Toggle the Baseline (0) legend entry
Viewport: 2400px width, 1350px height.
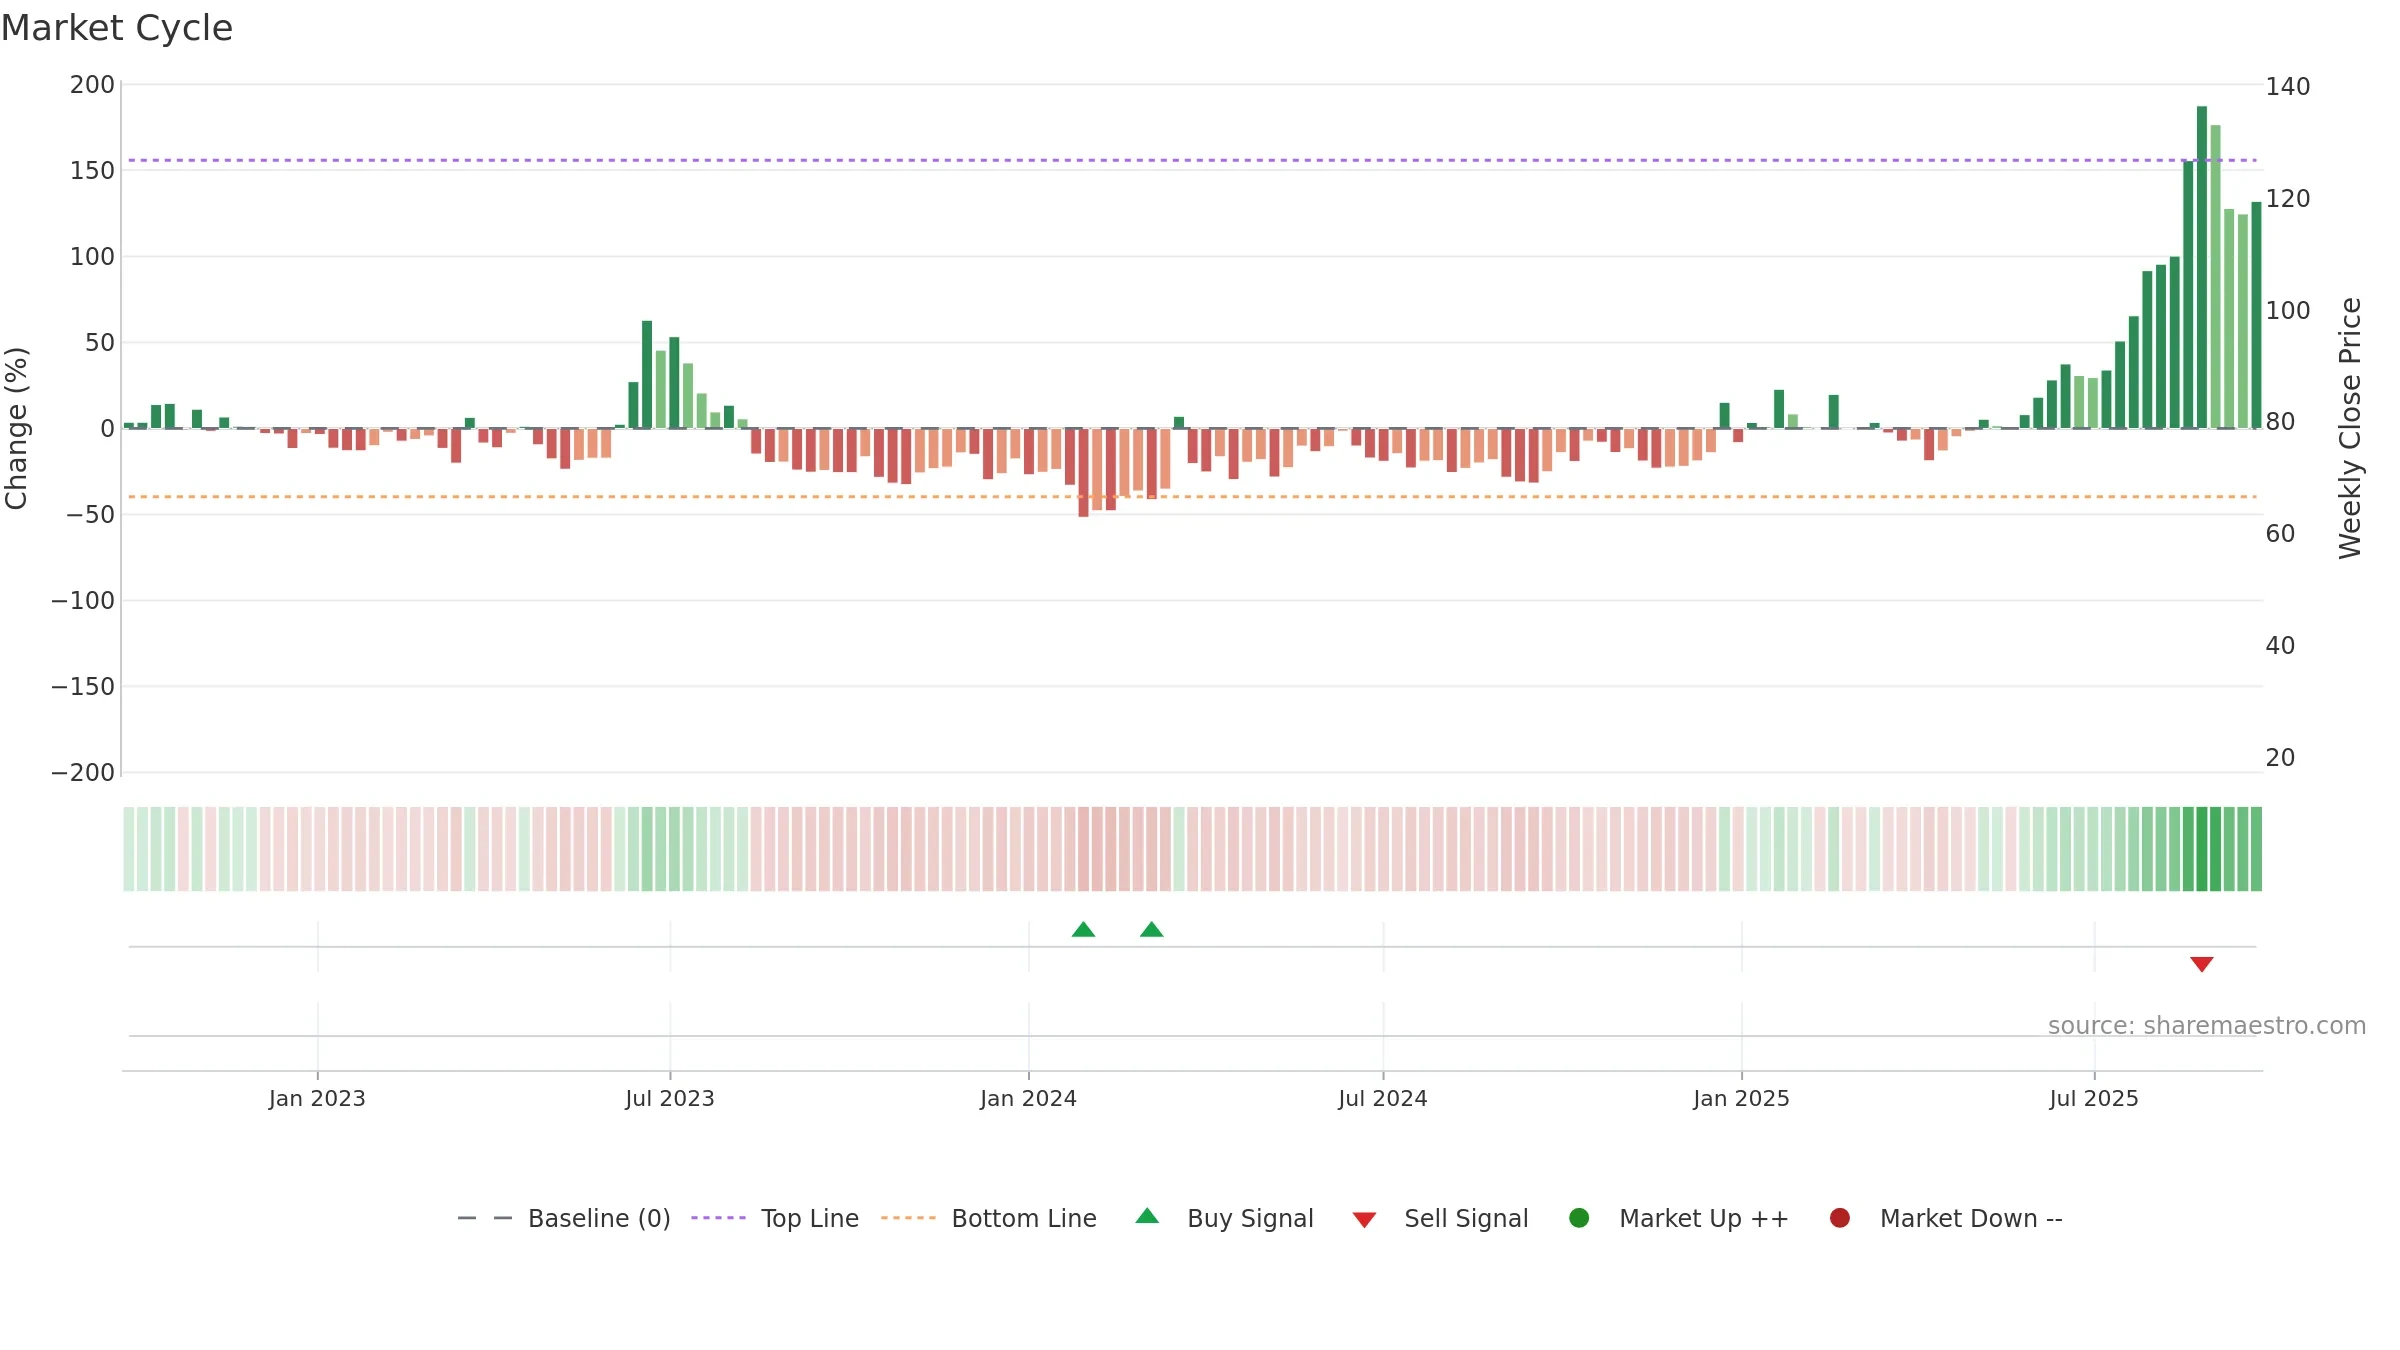click(563, 1218)
